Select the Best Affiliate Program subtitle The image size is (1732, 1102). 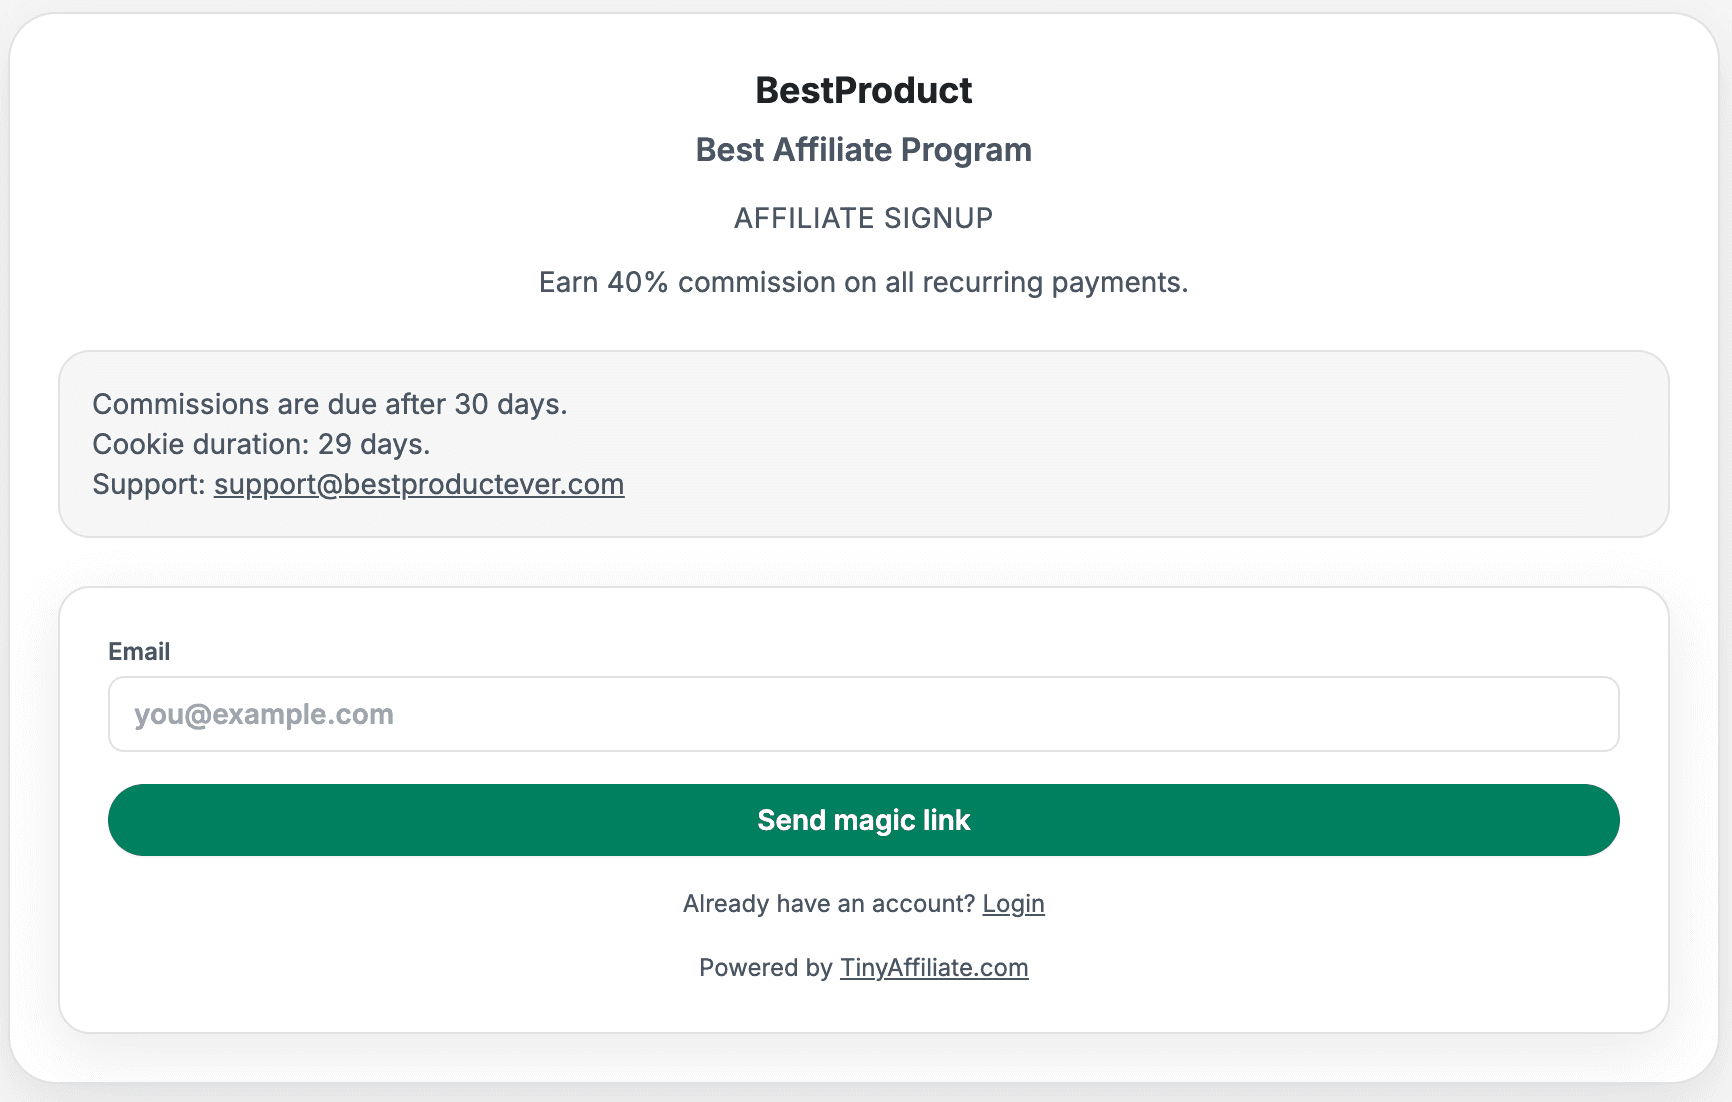point(863,150)
